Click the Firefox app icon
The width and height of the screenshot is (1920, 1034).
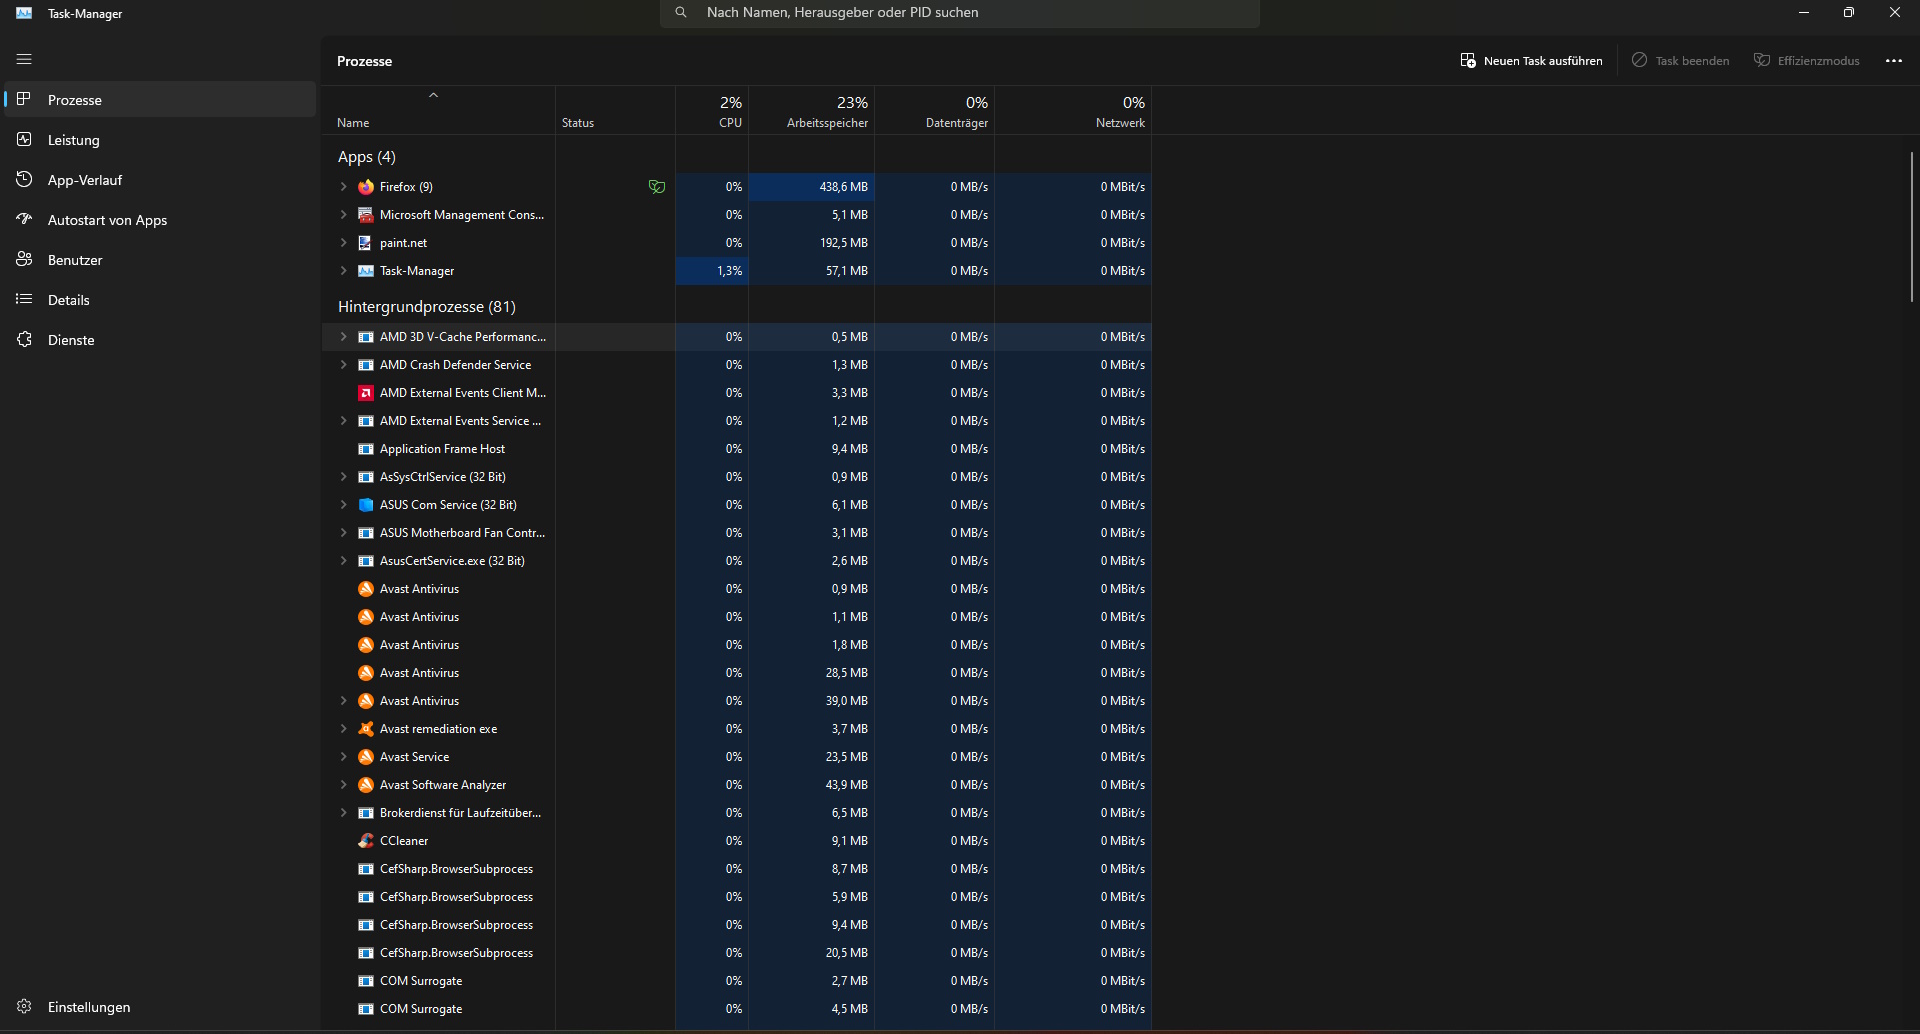366,187
